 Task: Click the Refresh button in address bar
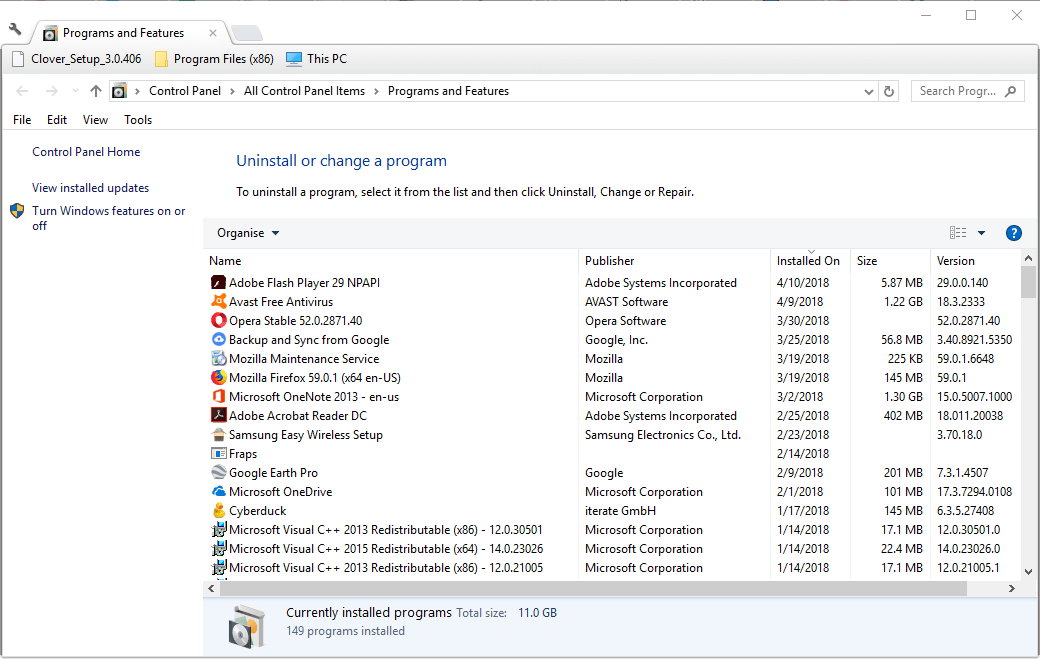click(889, 91)
